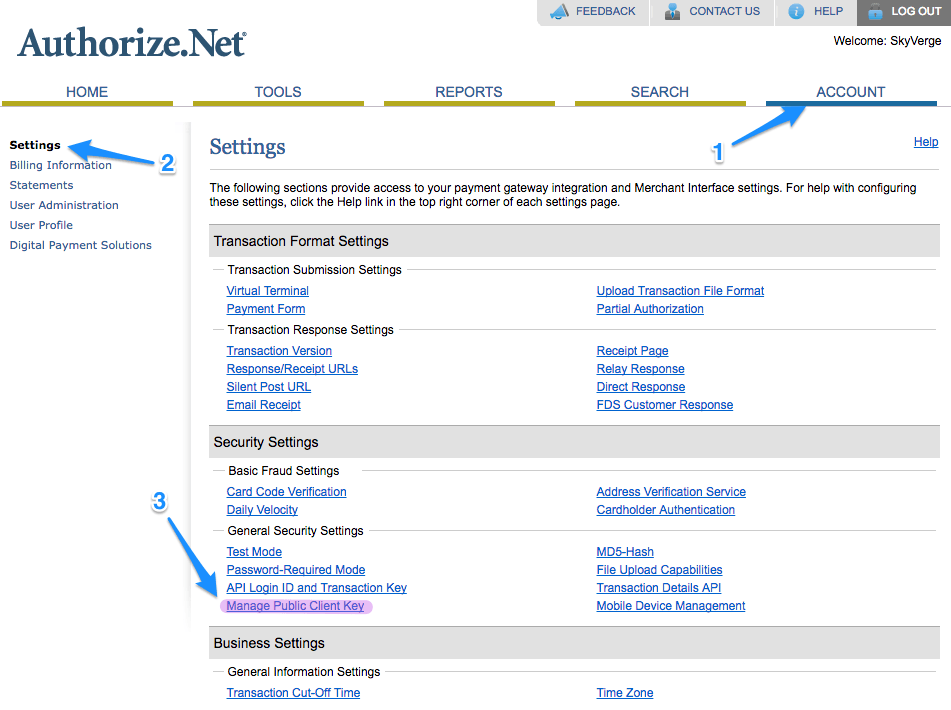Click the General Security Settings label
Image resolution: width=951 pixels, height=710 pixels.
pyautogui.click(x=295, y=531)
